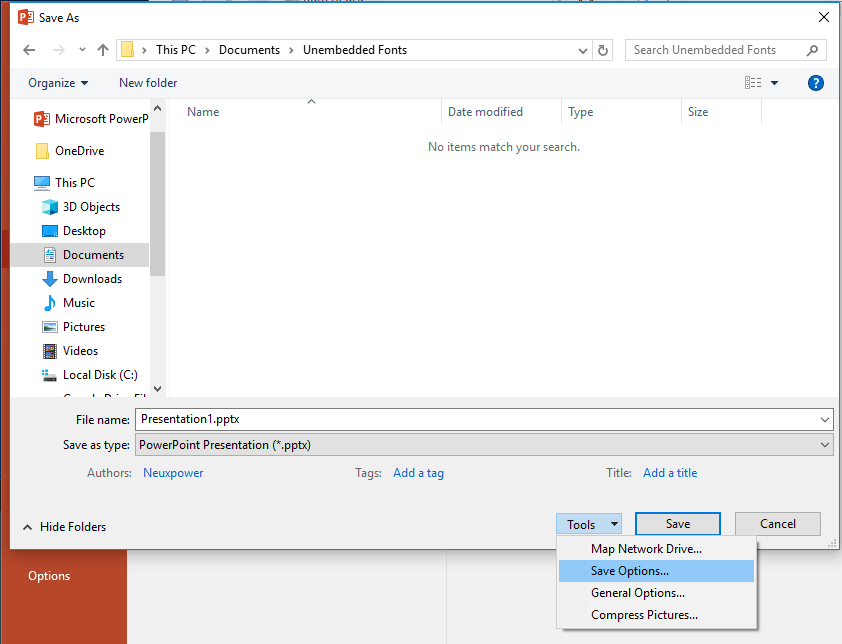The image size is (842, 644).
Task: Cancel the Save As dialog
Action: click(777, 523)
